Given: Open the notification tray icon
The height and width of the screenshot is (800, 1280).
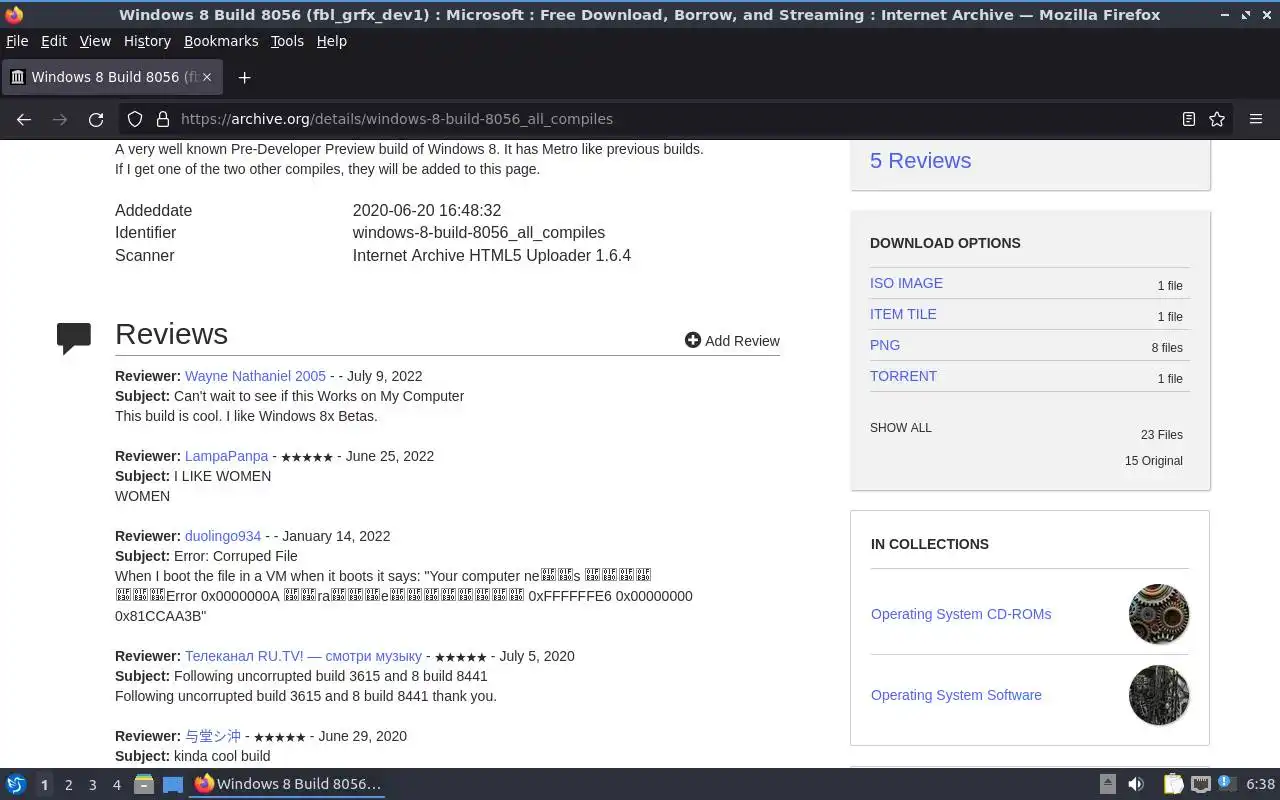Looking at the screenshot, I should tap(1227, 784).
